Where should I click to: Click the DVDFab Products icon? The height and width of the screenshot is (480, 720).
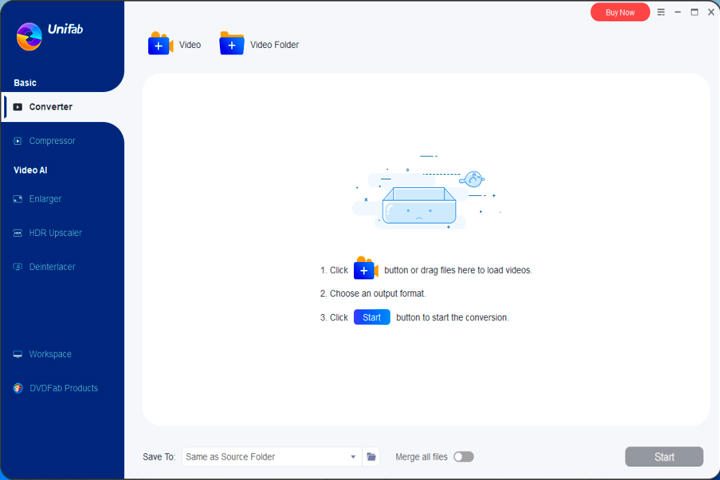click(x=18, y=388)
